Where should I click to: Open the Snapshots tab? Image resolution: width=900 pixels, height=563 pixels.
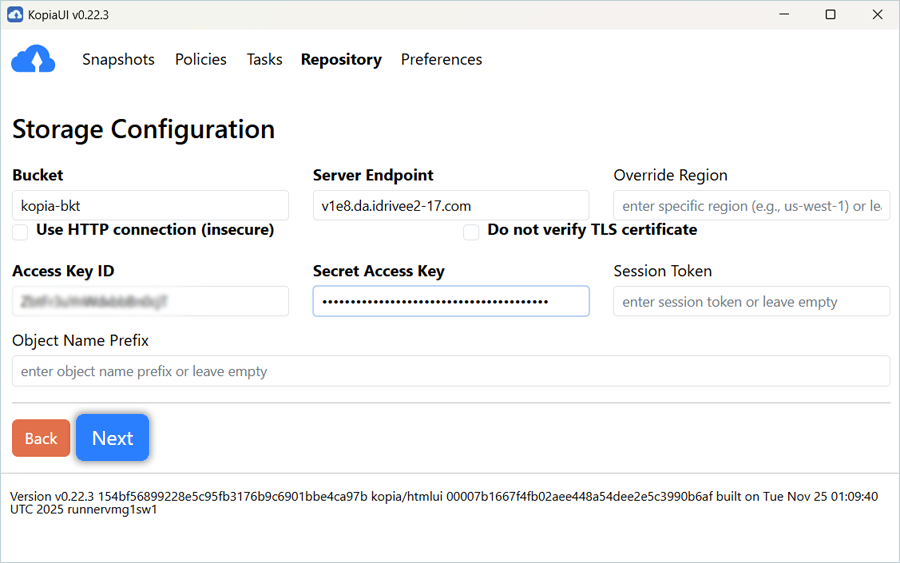pos(118,60)
